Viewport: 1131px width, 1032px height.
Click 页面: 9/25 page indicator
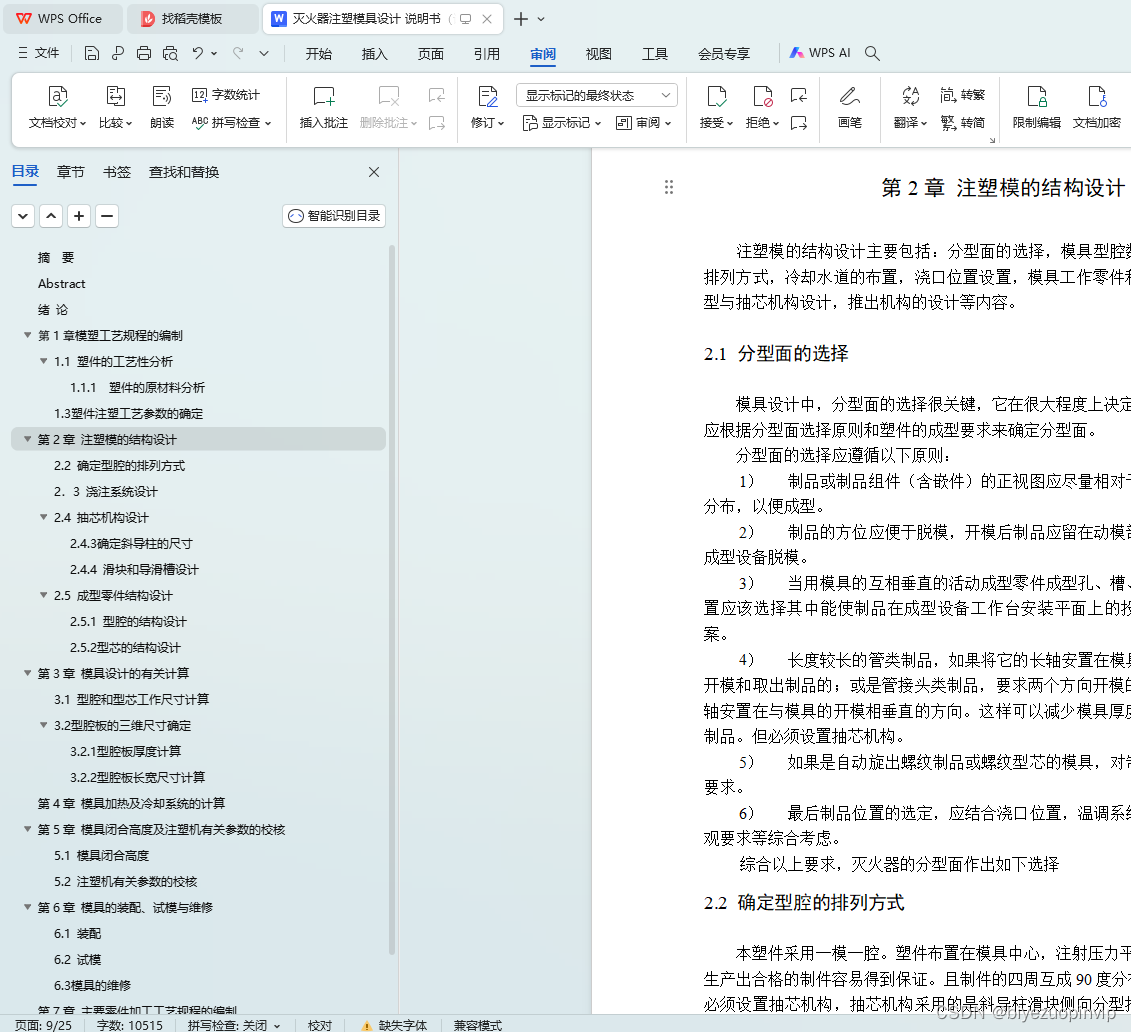(43, 1025)
